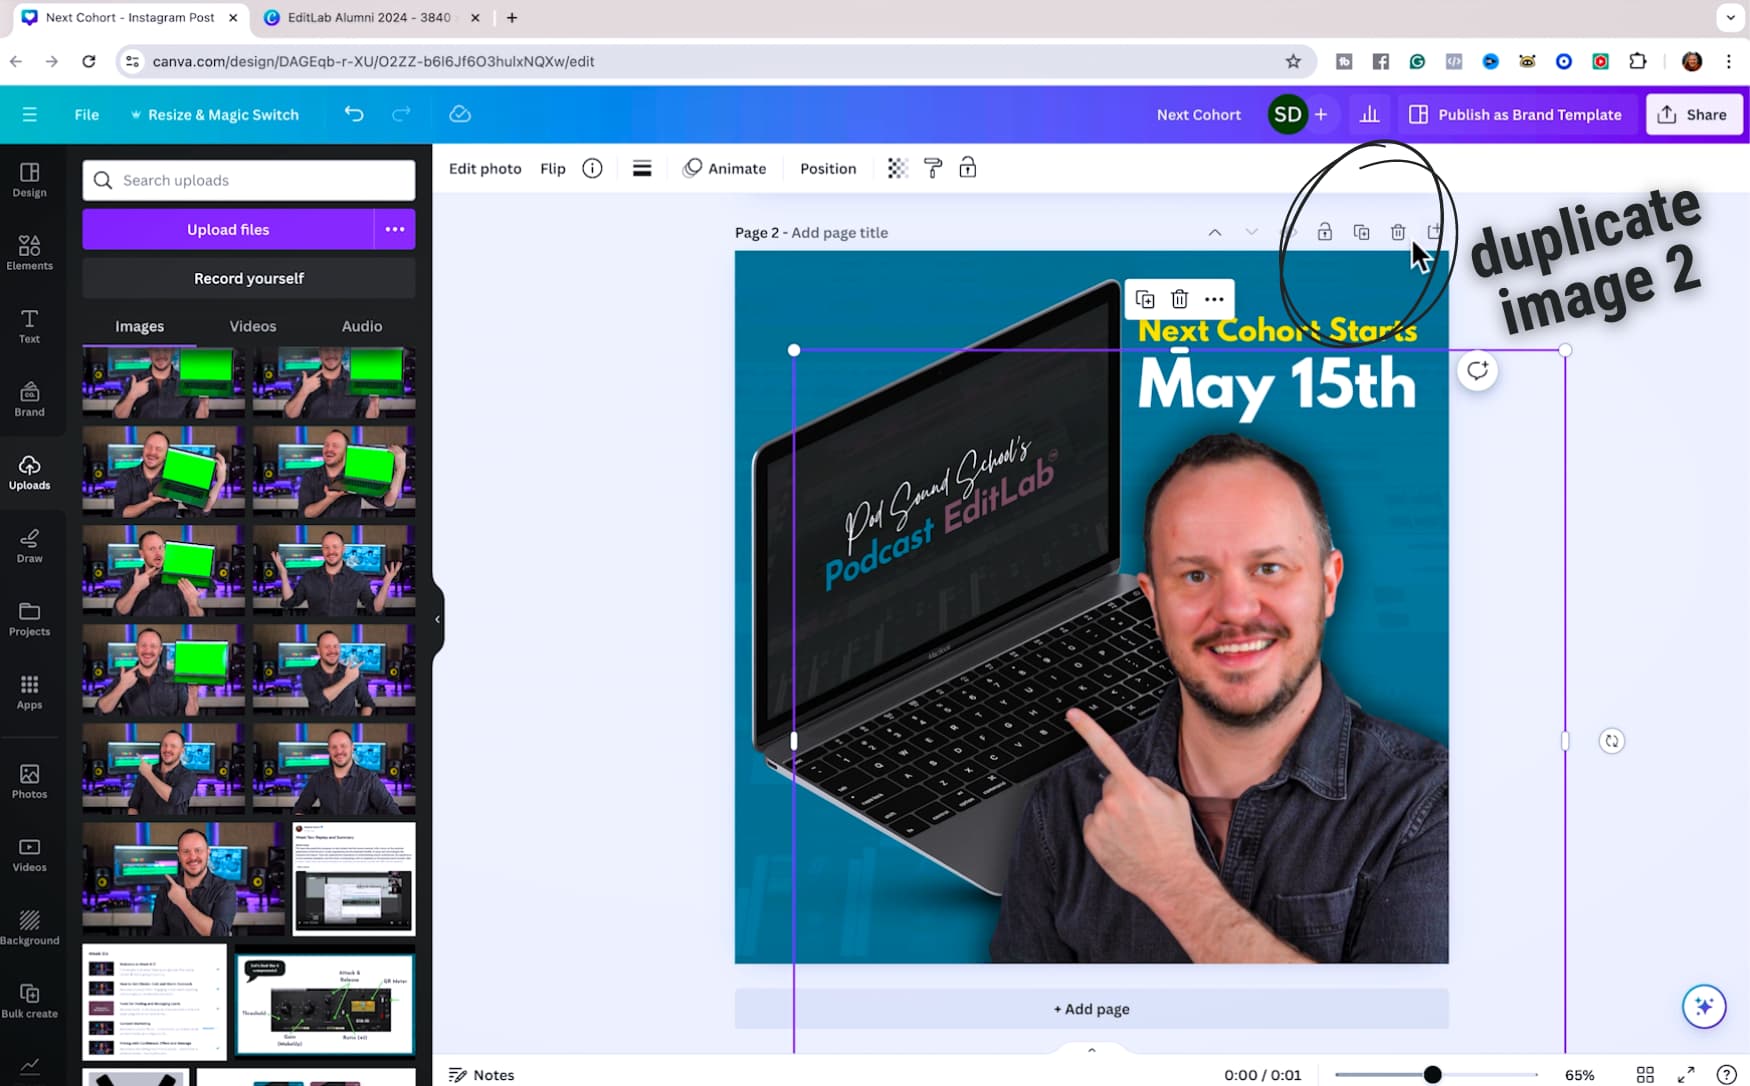The height and width of the screenshot is (1086, 1750).
Task: Open the Photos panel
Action: click(x=29, y=781)
